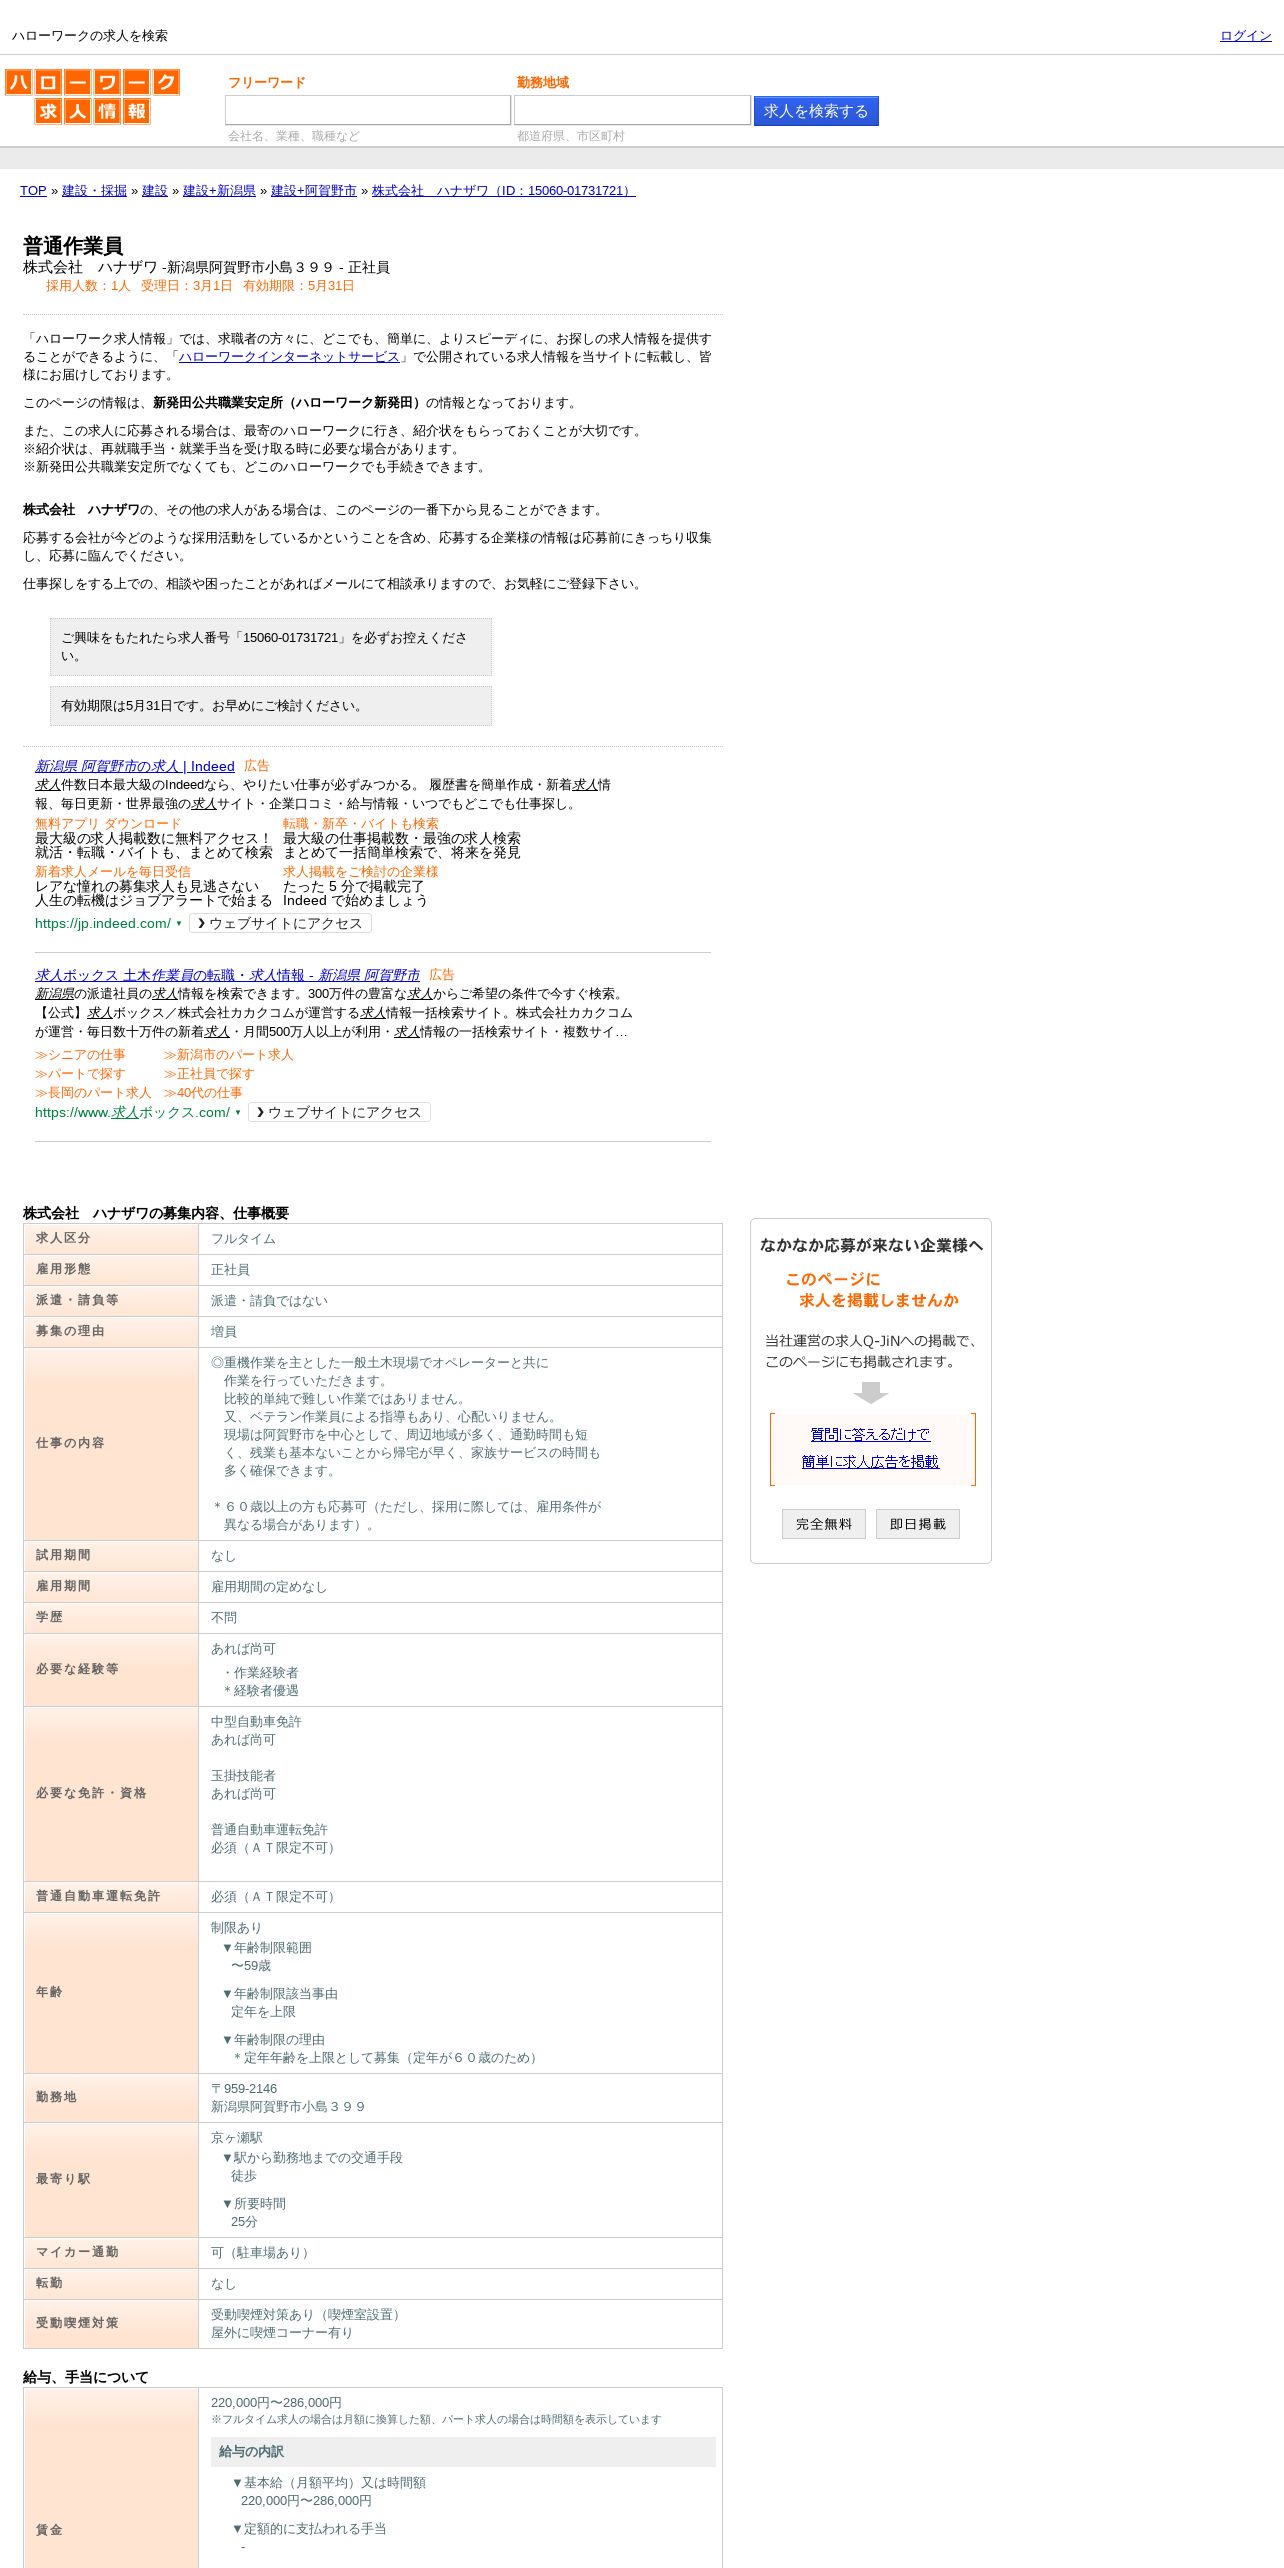
Task: Click the ≫40代の仕事 link
Action: tap(203, 1093)
